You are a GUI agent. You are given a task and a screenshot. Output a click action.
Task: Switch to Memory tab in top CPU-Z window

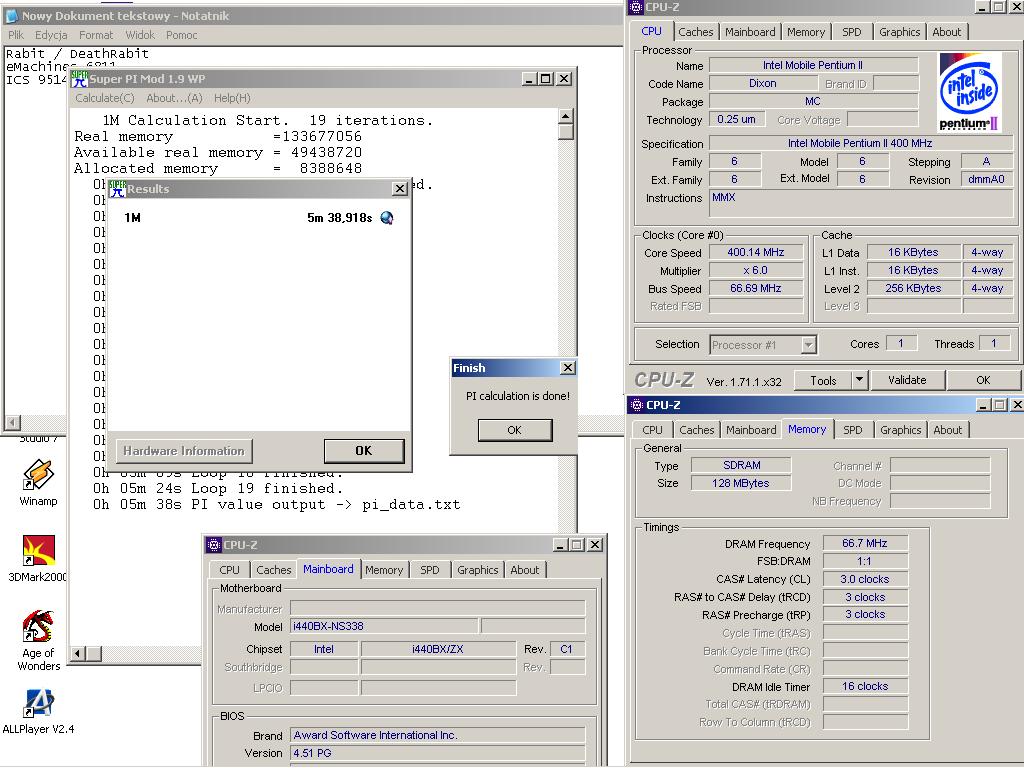[x=806, y=31]
